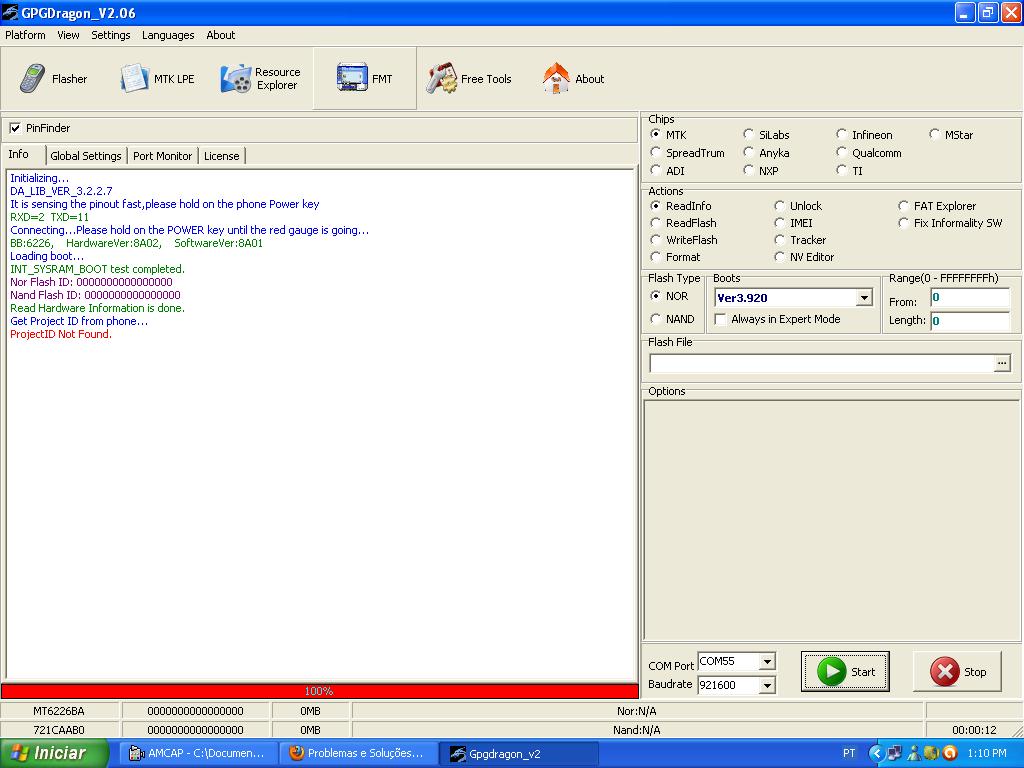Switch to AMCAP taskbar window
This screenshot has height=768, width=1024.
[199, 753]
